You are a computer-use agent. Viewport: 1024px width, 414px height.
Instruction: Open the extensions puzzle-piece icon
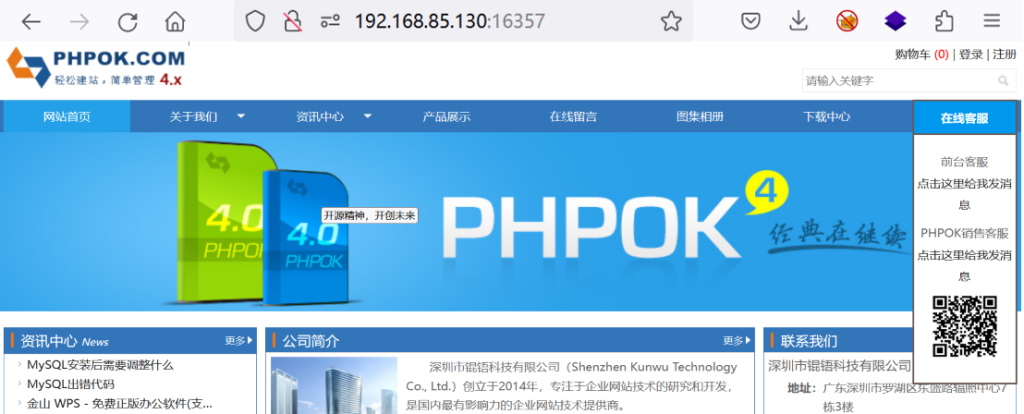tap(944, 22)
